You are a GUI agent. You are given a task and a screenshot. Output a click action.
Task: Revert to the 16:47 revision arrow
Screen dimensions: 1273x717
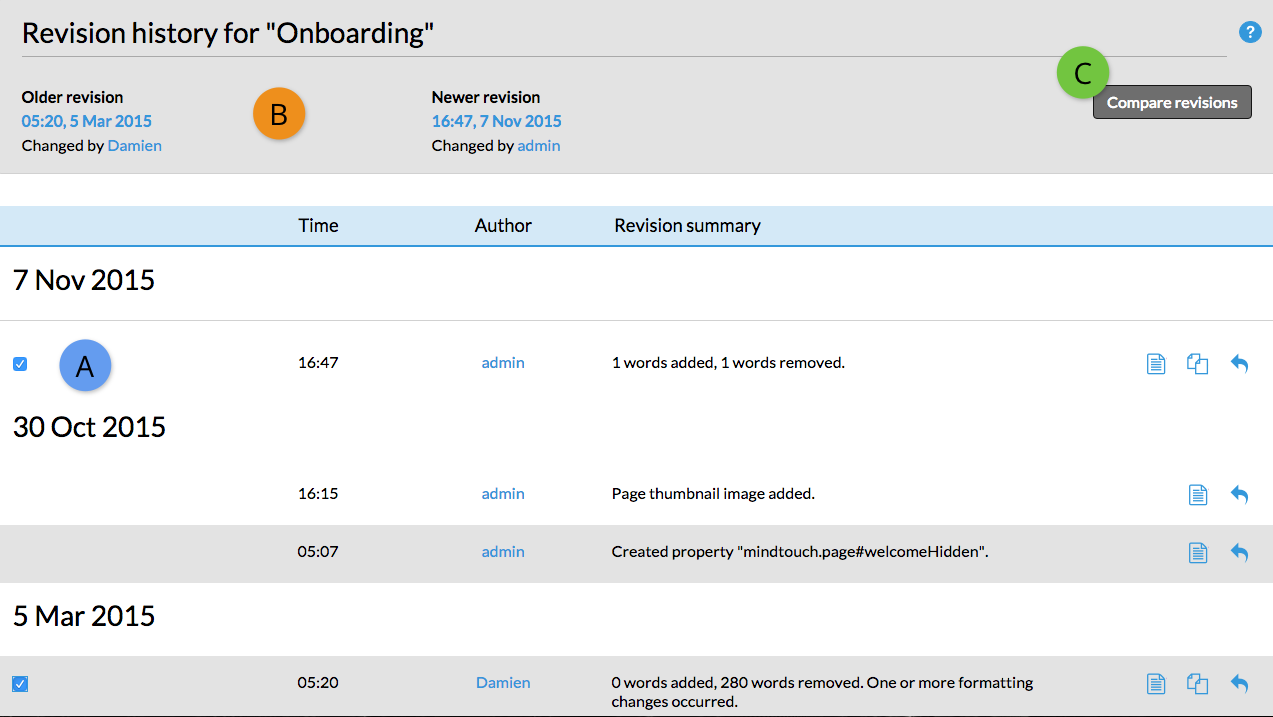(1239, 364)
